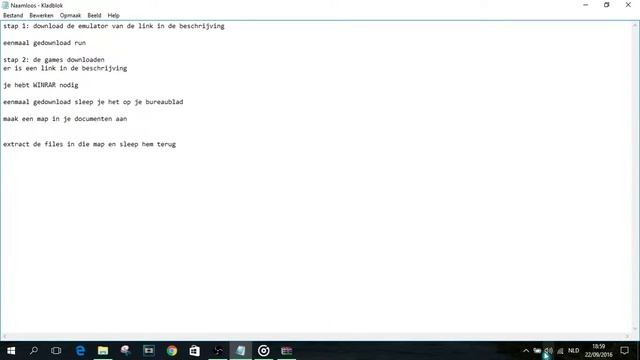640x360 pixels.
Task: Click the 'er is een link in de beschrijving' line
Action: pyautogui.click(x=65, y=68)
